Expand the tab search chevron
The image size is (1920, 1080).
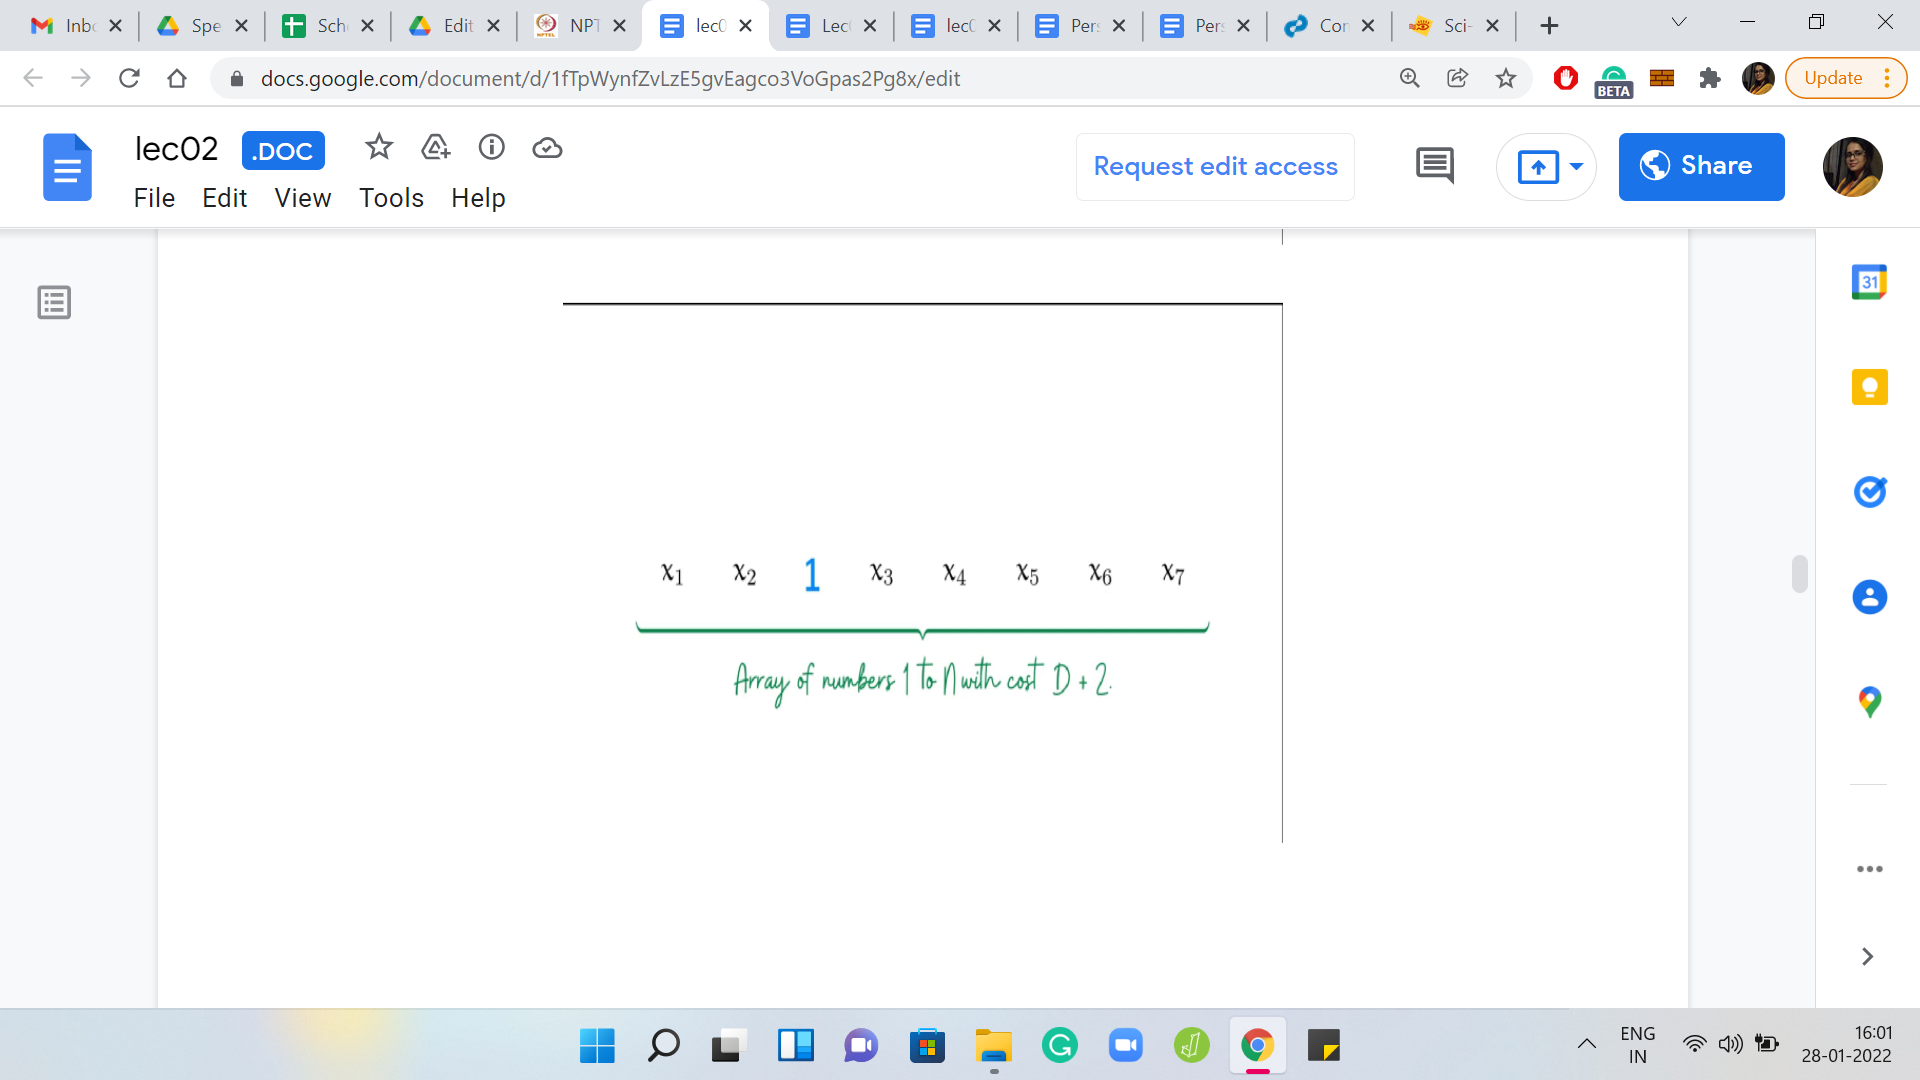[1678, 22]
